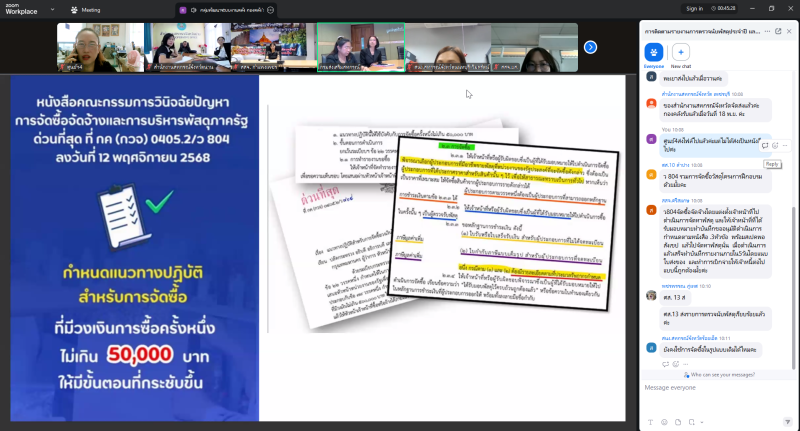Image resolution: width=800 pixels, height=431 pixels.
Task: Open more actions on highlighted message
Action: point(784,146)
